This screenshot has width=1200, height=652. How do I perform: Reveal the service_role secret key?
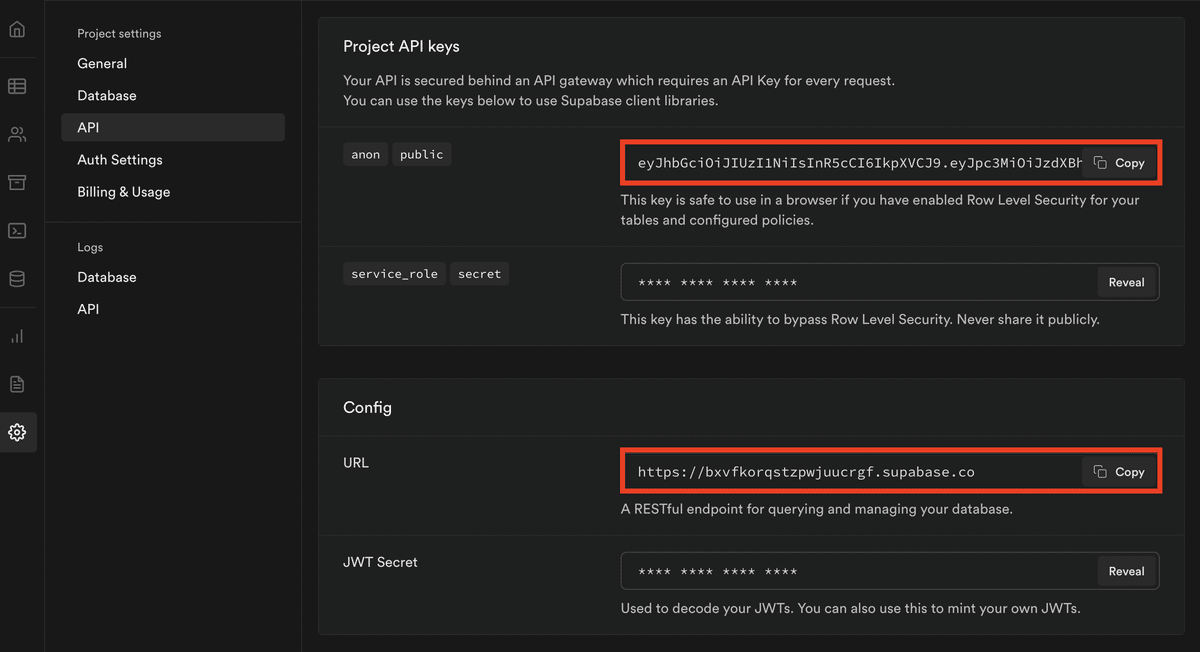tap(1126, 283)
